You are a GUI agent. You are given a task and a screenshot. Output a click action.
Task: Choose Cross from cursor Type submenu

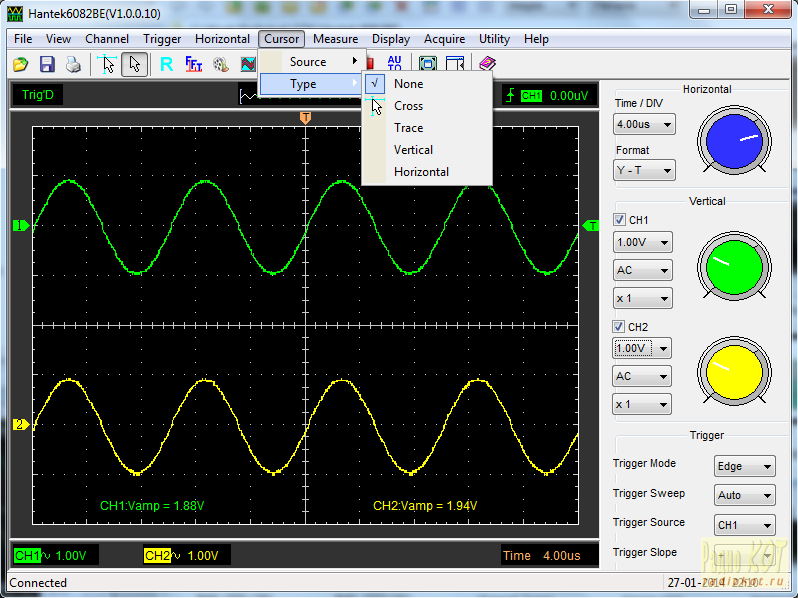point(408,106)
